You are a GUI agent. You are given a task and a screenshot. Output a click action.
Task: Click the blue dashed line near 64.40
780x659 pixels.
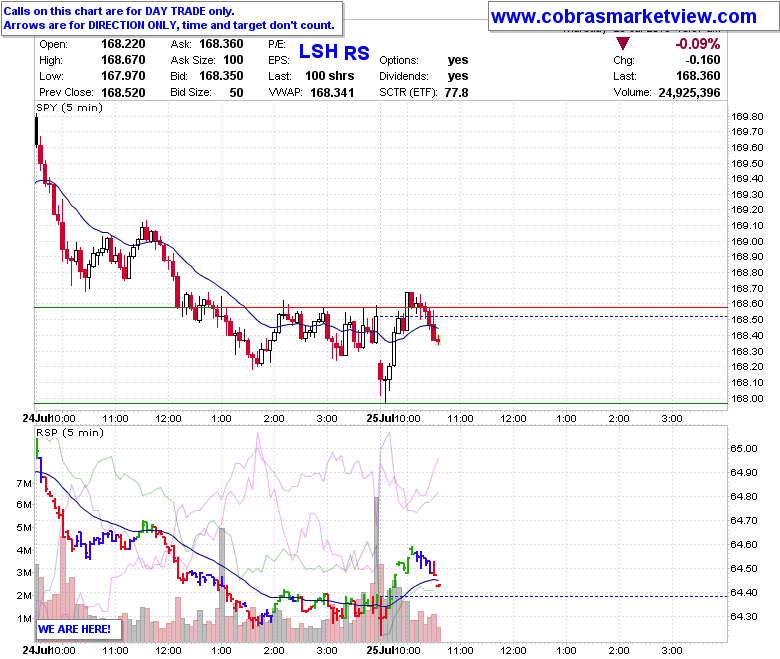pos(557,596)
